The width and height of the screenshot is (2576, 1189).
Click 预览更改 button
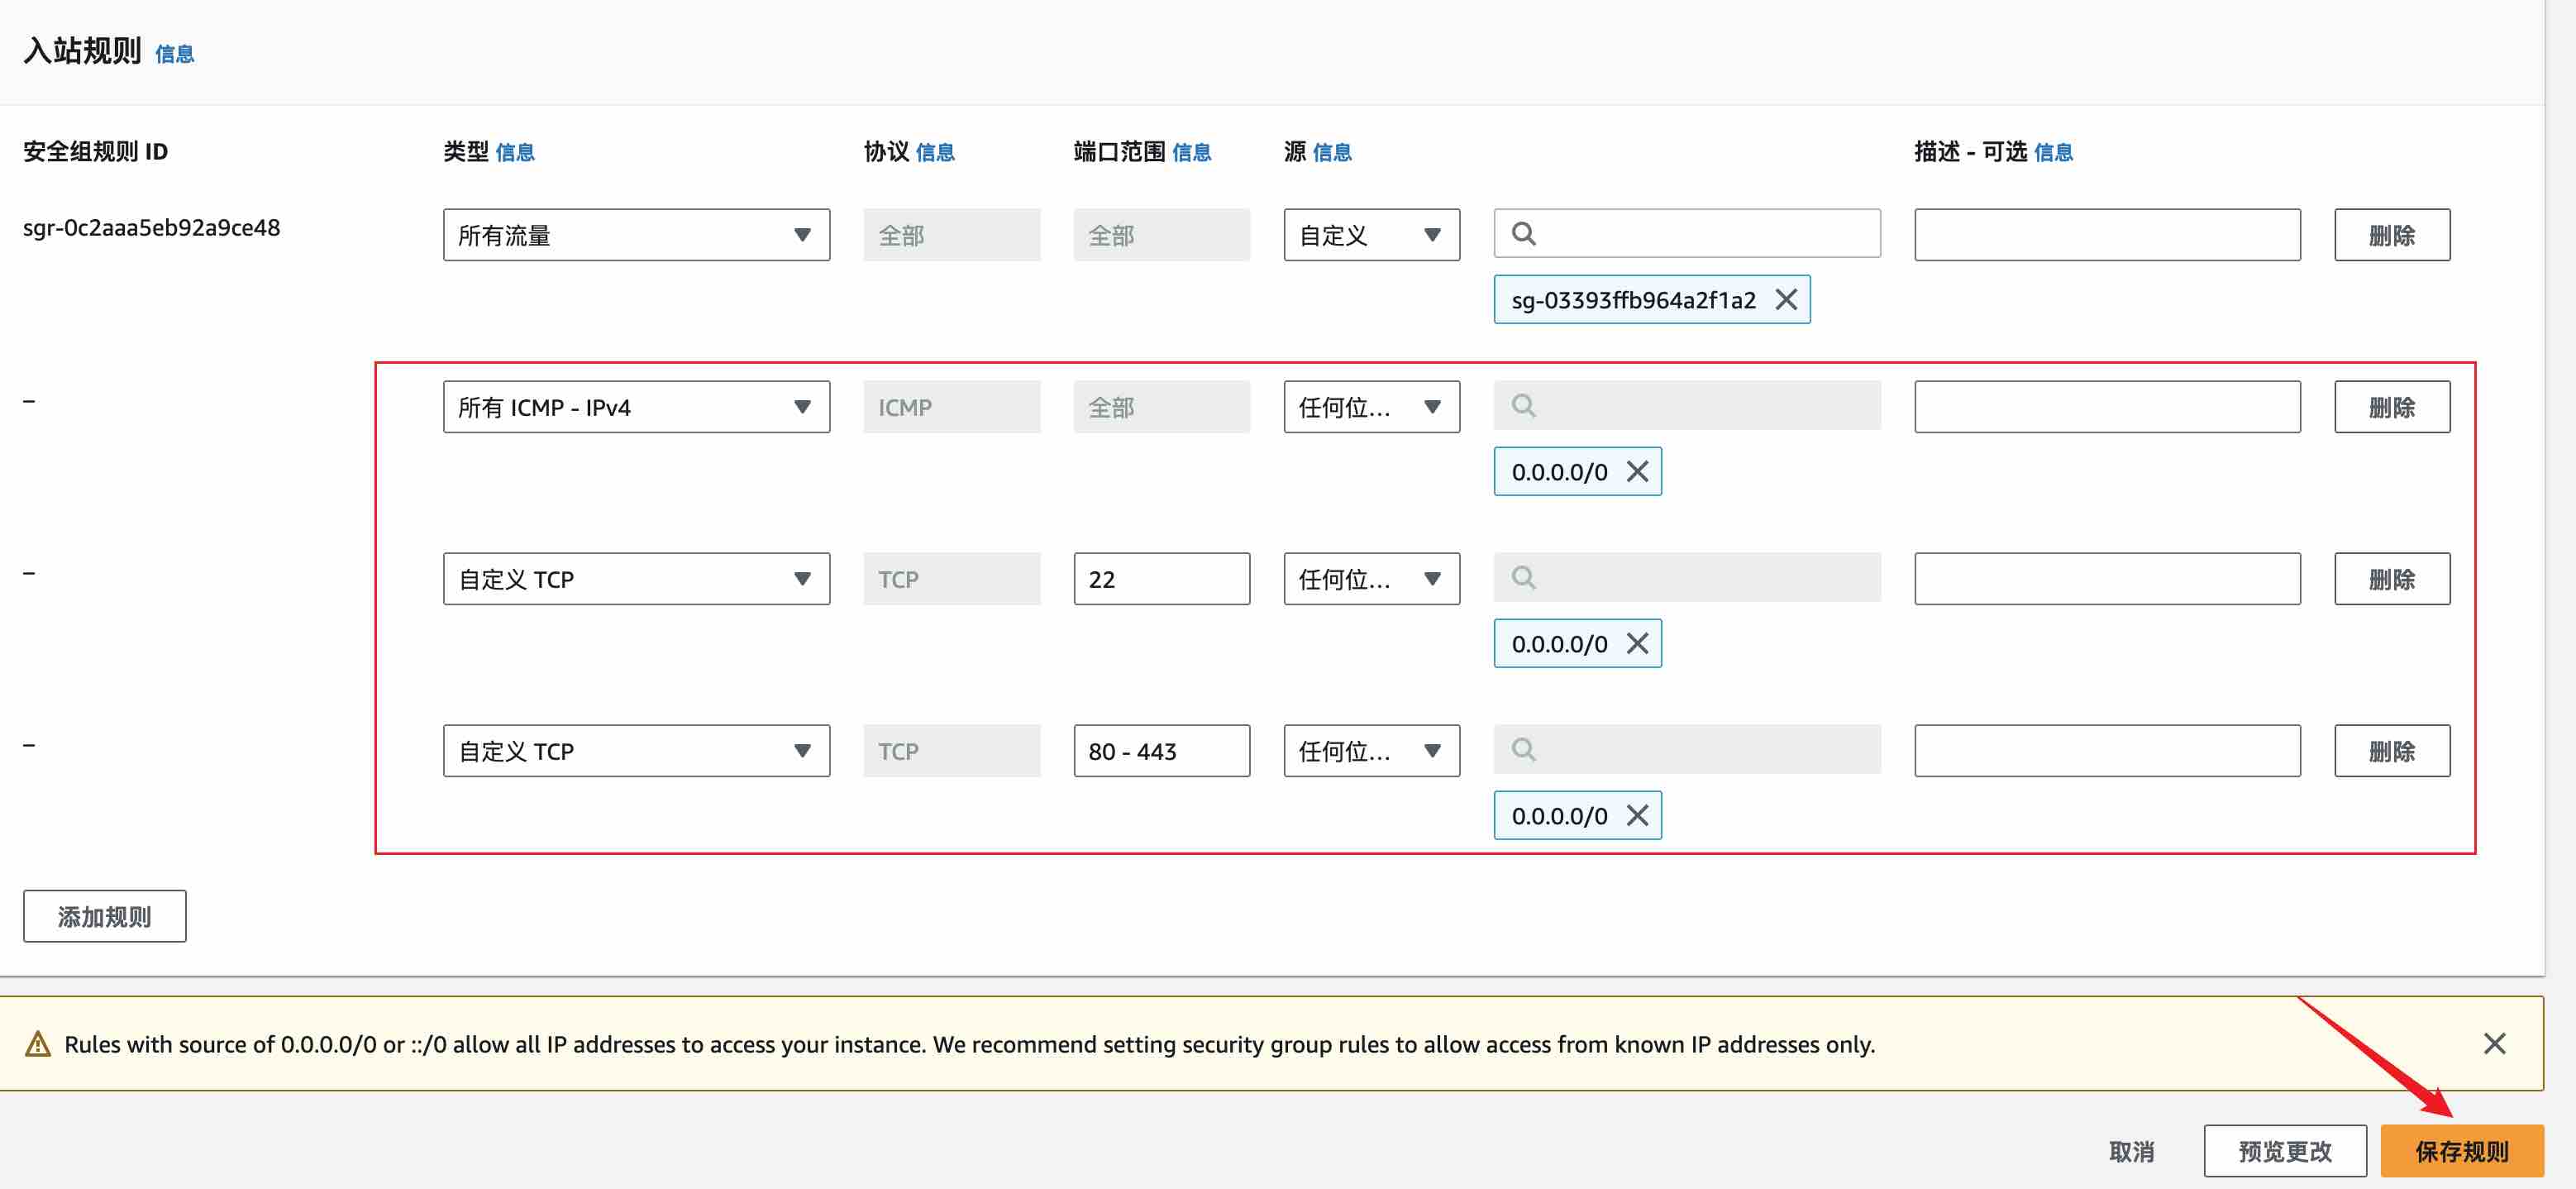point(2285,1151)
